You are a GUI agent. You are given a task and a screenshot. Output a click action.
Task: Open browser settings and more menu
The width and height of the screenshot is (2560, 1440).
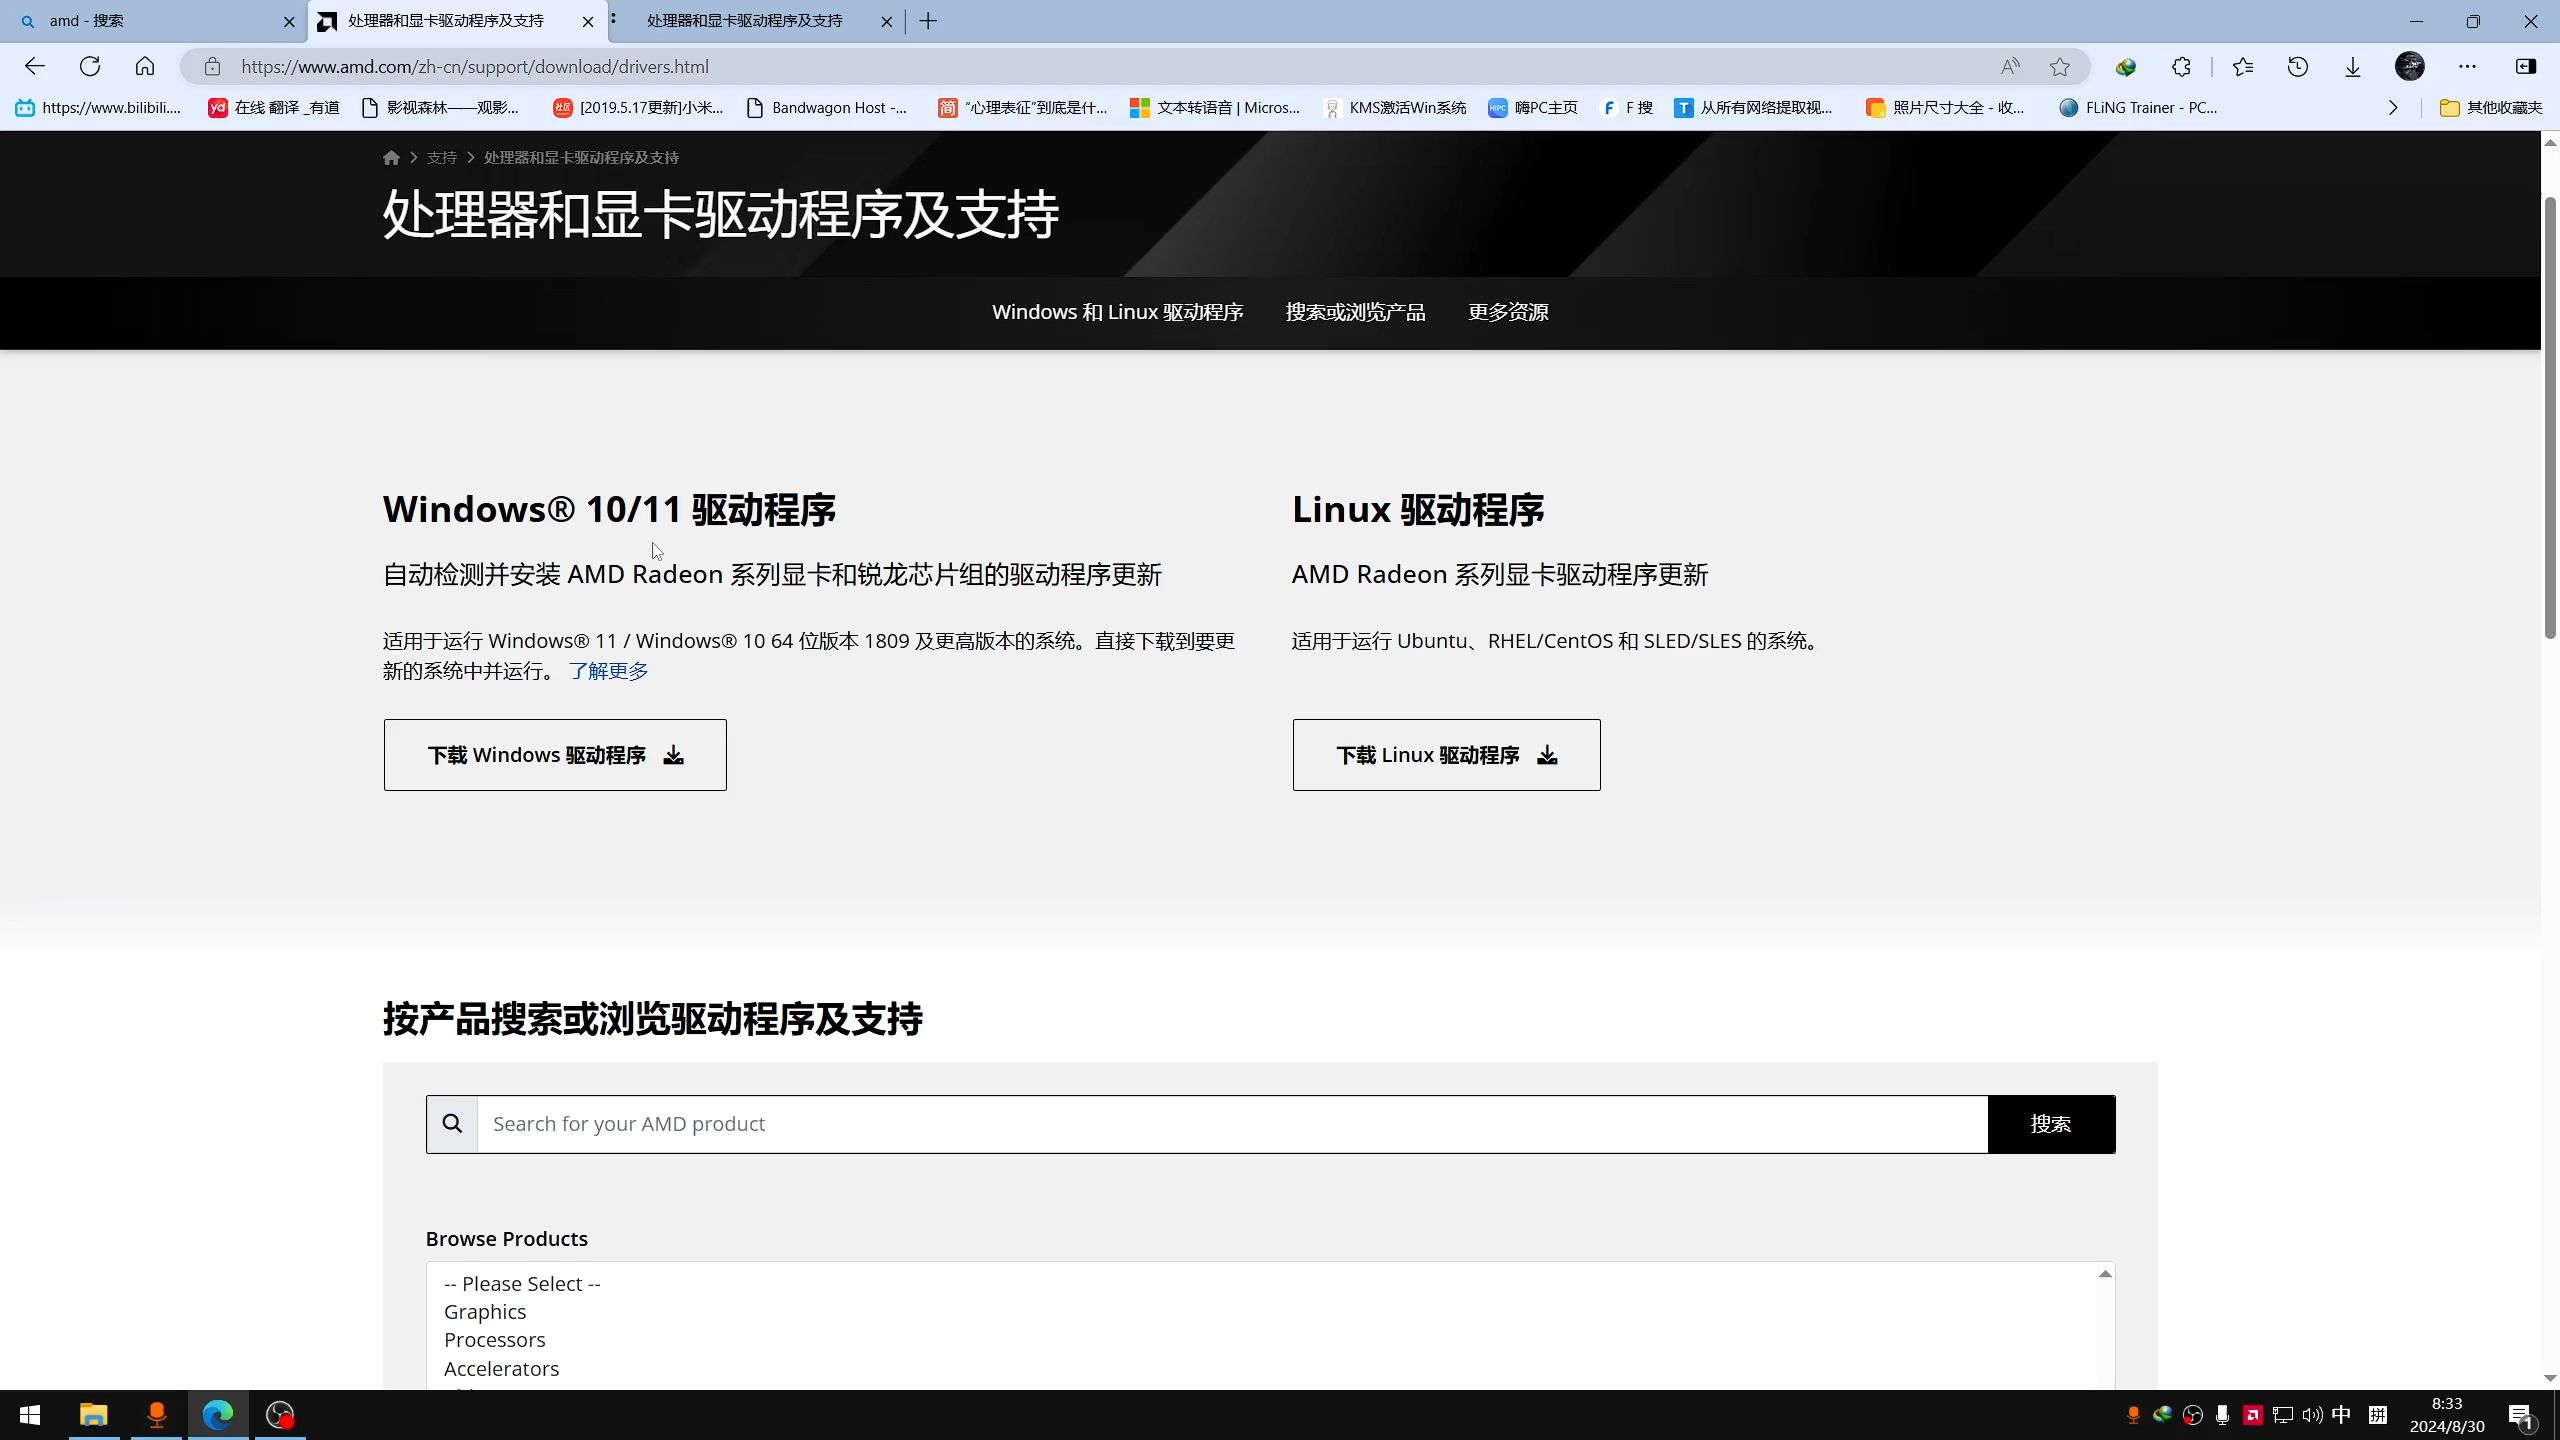2467,67
